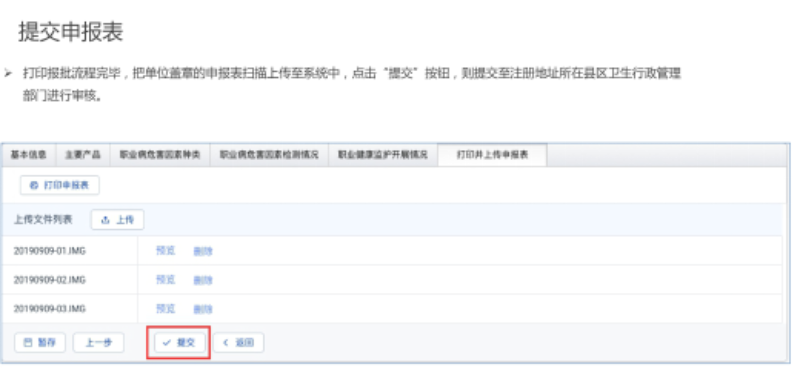Open the 主要产品 tab

[x=83, y=155]
